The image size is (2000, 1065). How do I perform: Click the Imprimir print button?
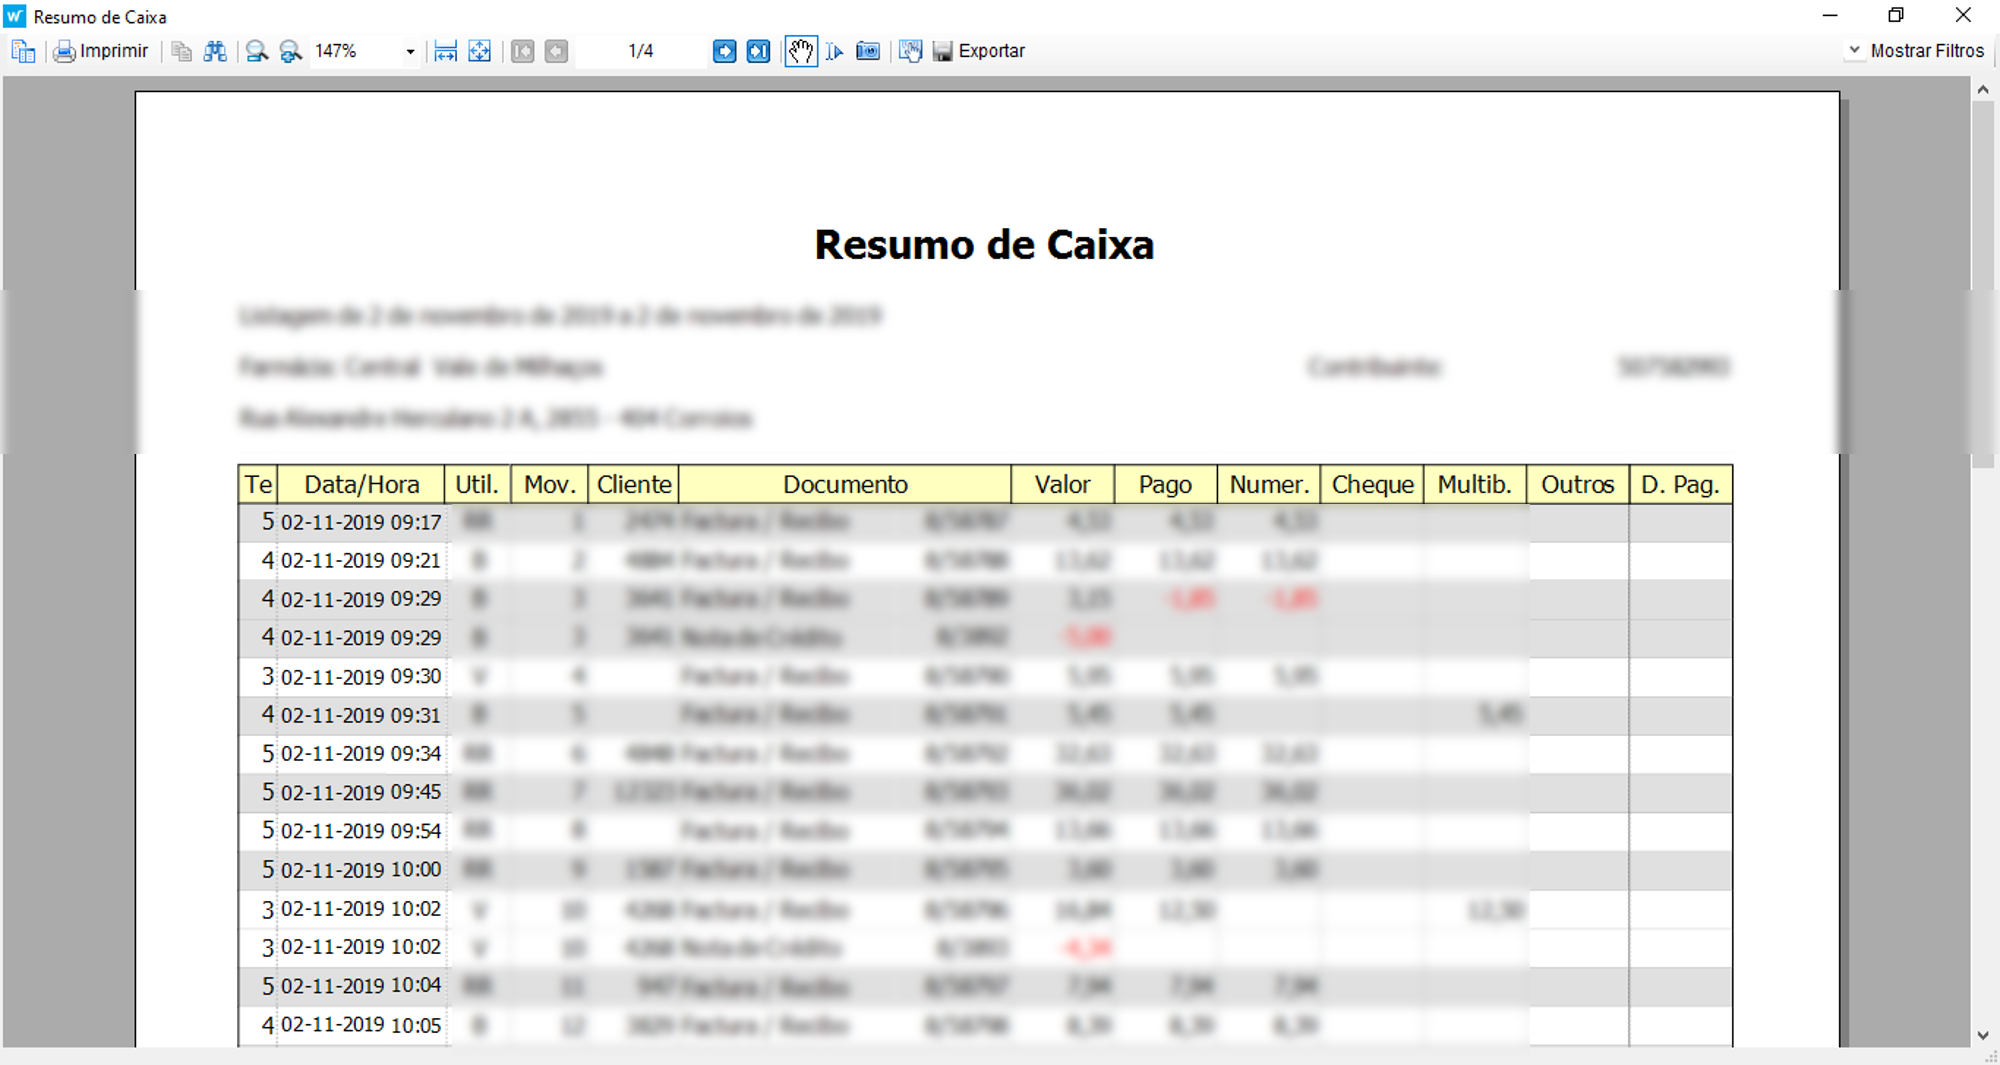click(101, 51)
